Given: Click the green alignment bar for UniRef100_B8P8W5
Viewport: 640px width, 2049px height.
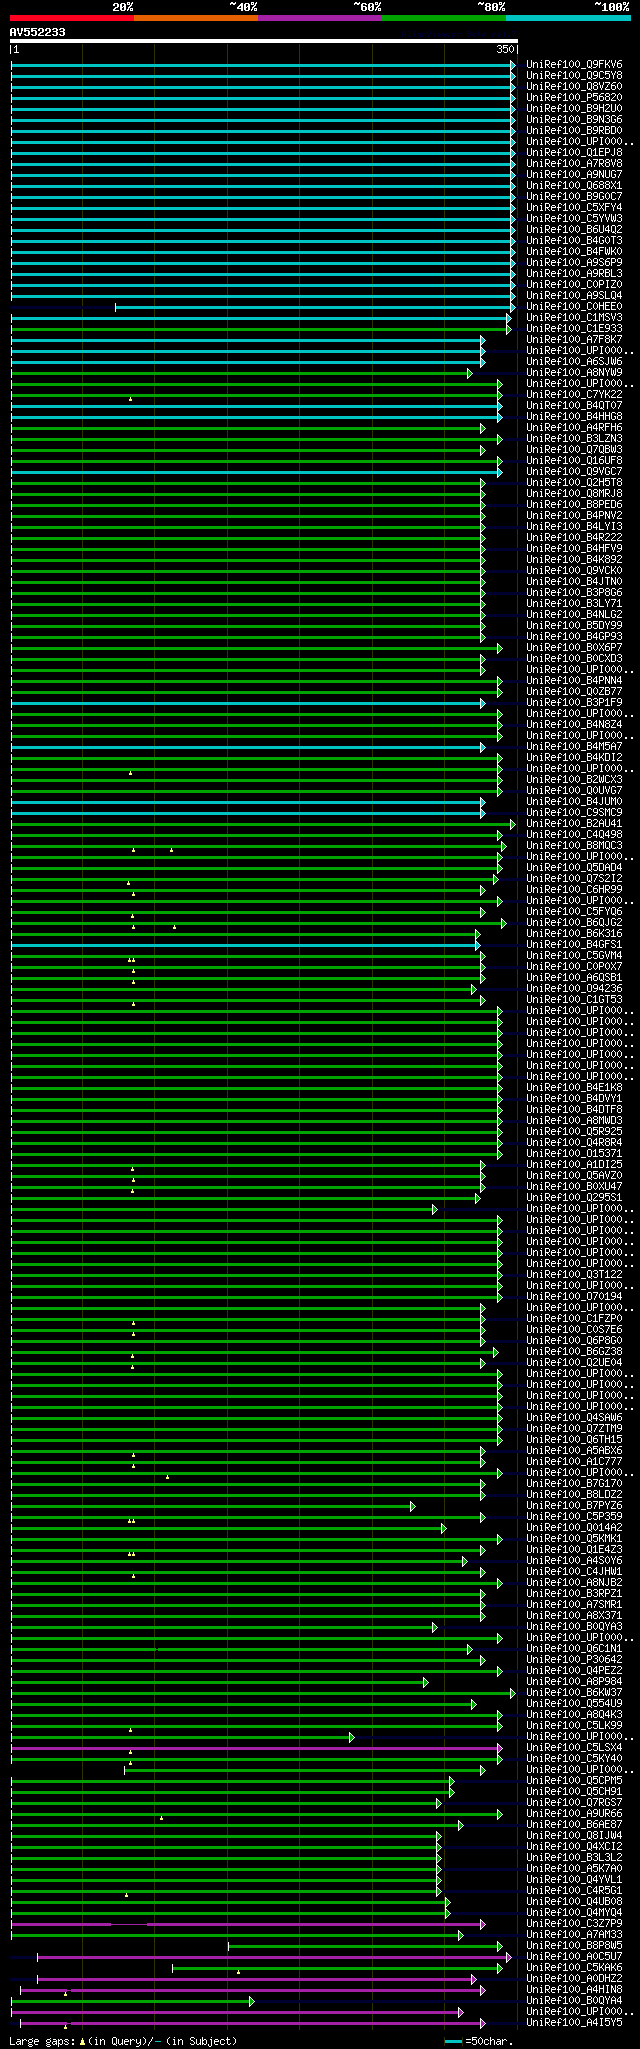Looking at the screenshot, I should pos(365,1946).
